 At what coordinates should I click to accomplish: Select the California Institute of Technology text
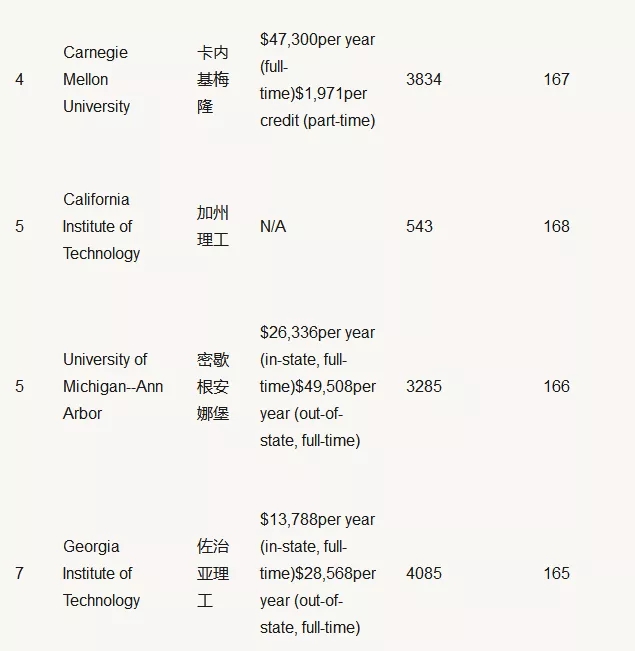click(x=101, y=226)
